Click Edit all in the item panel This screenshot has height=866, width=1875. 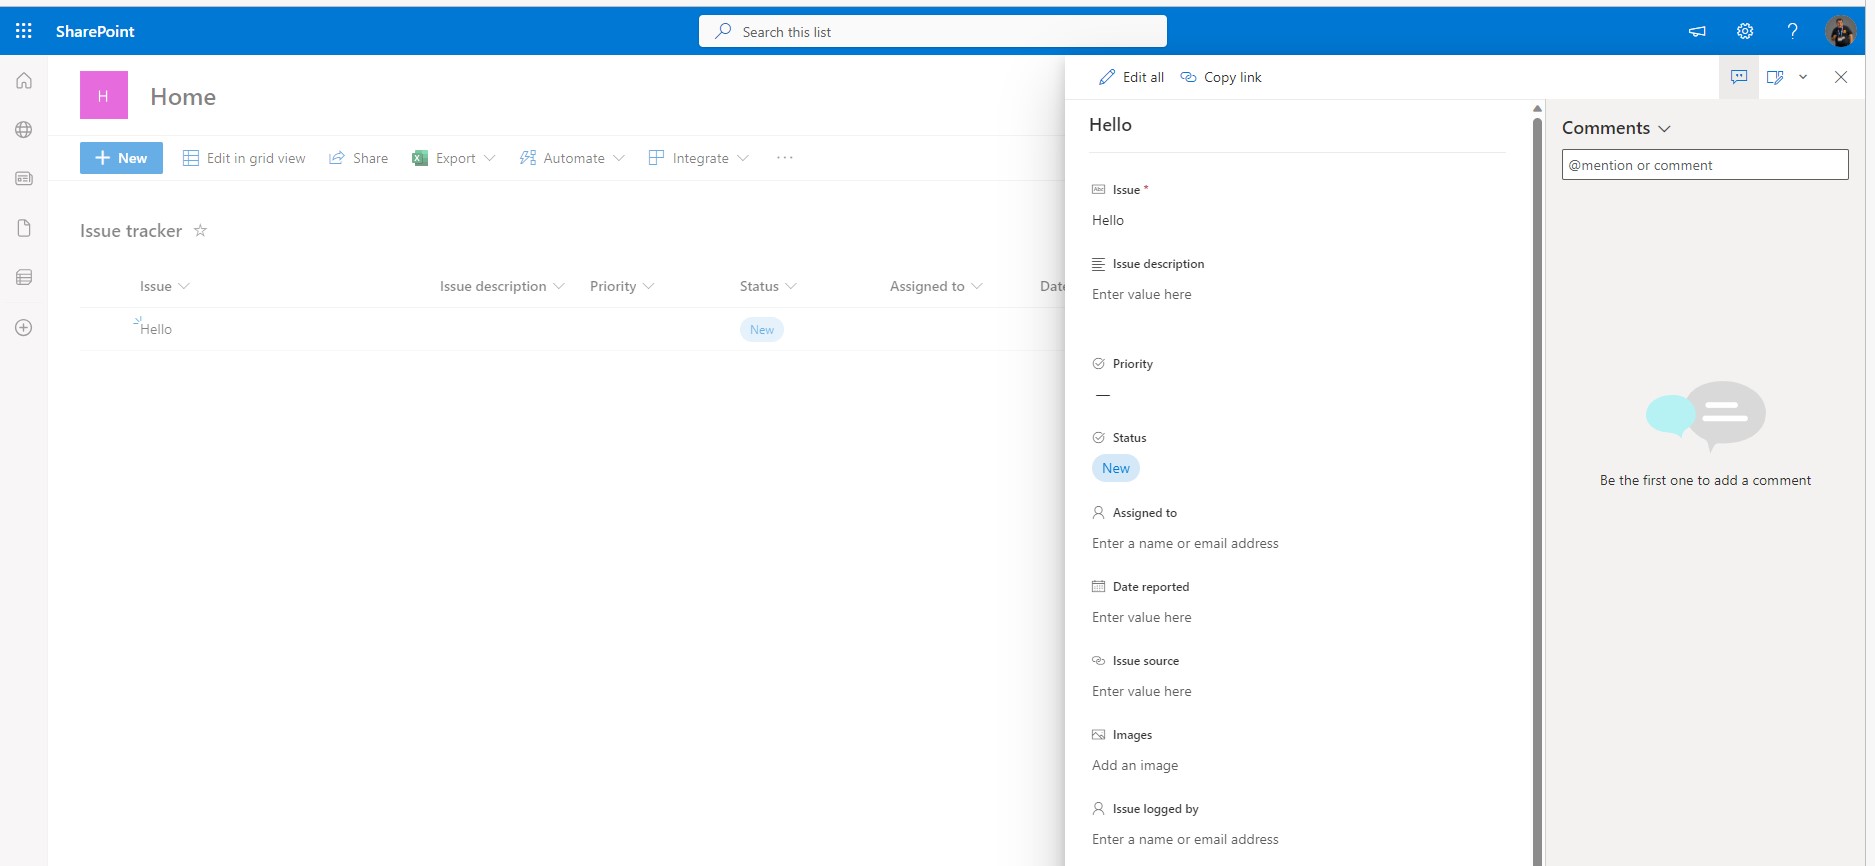[1132, 77]
